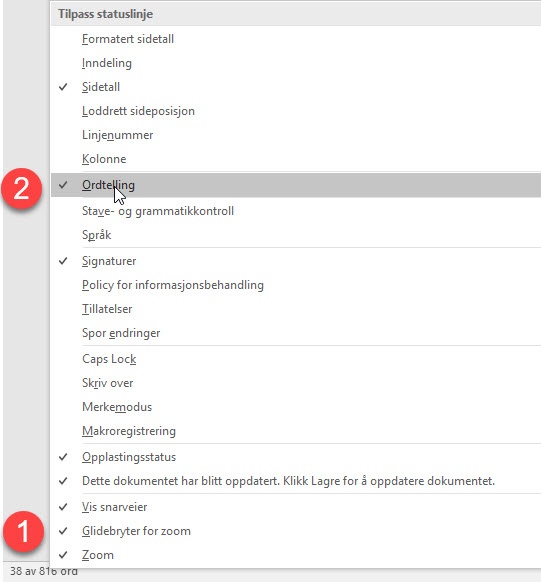Turn on Loddrett sideposisjon

296,111
